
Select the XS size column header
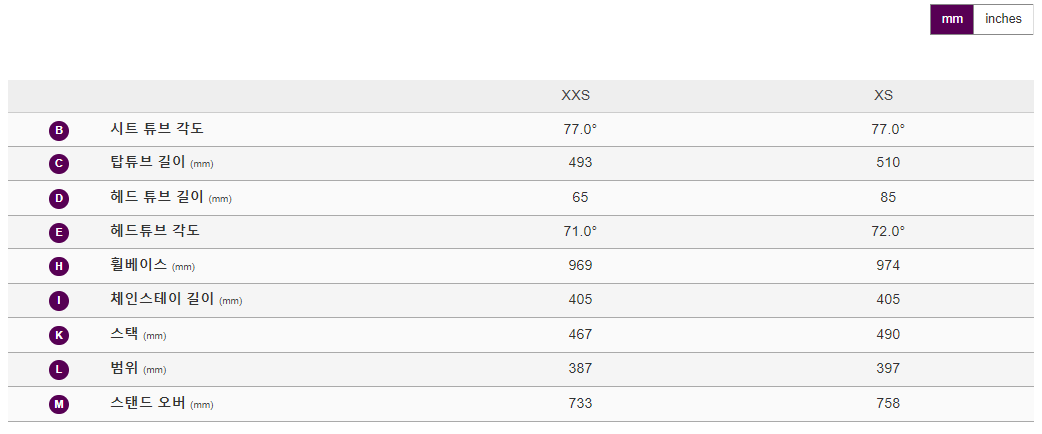[x=883, y=96]
